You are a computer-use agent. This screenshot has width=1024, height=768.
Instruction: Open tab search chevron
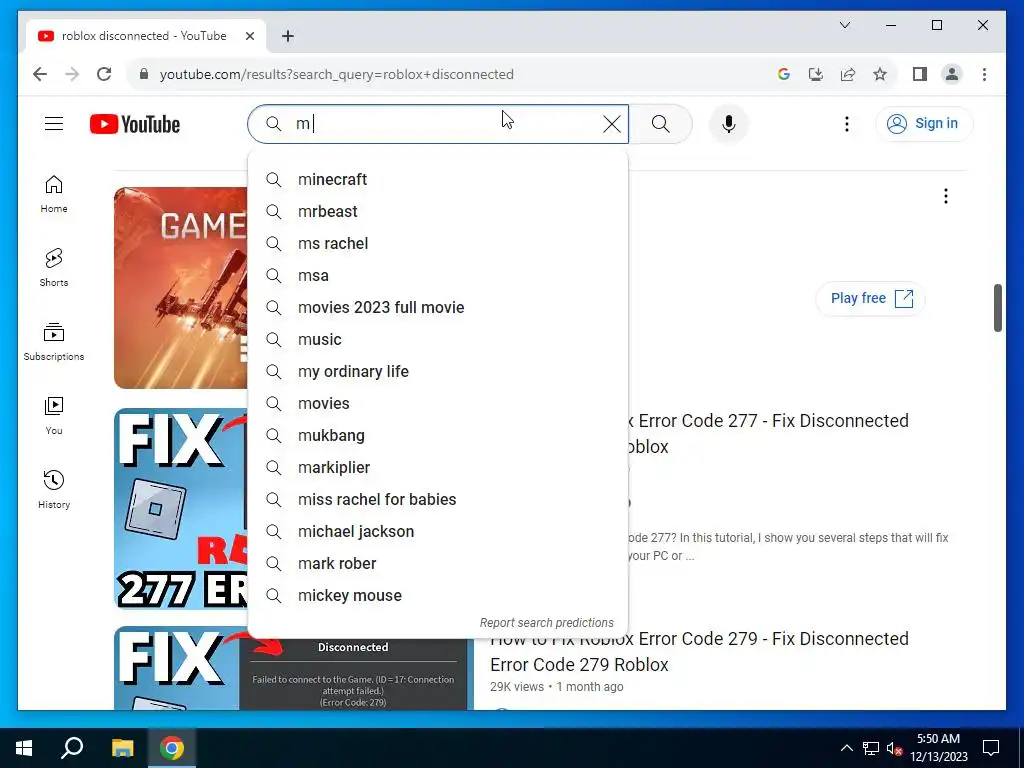(x=844, y=25)
